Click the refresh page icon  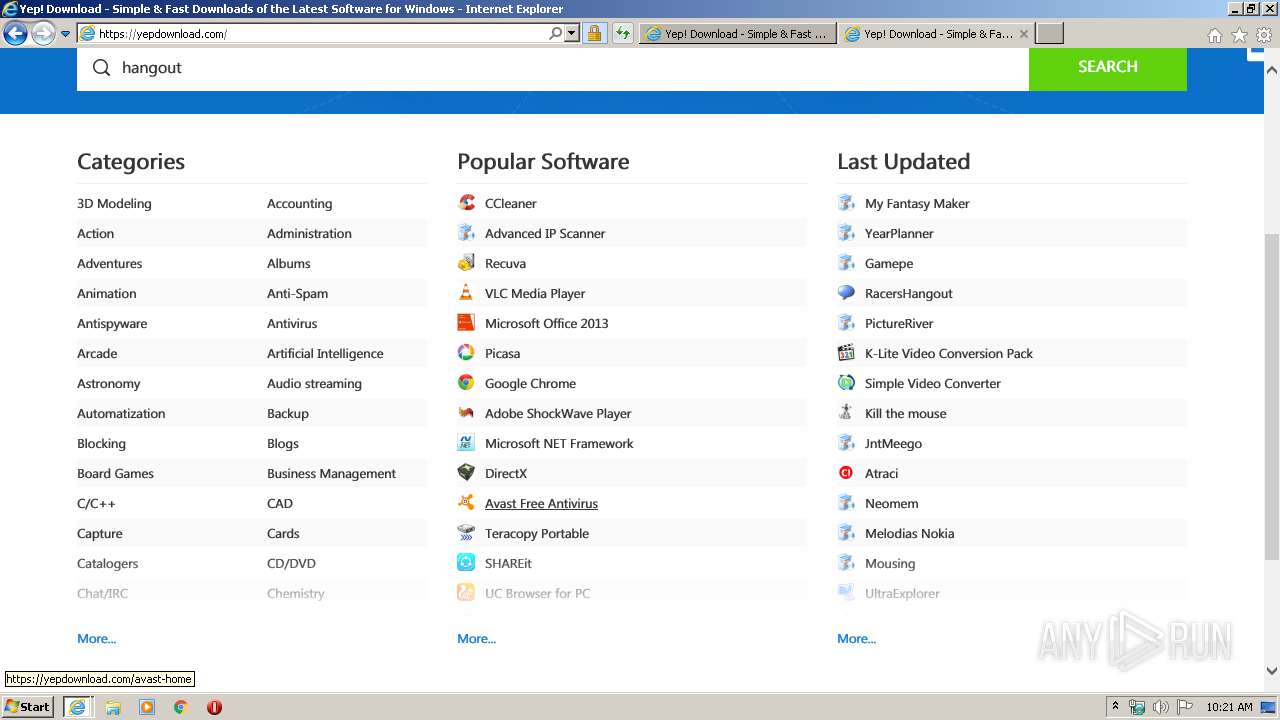coord(623,33)
